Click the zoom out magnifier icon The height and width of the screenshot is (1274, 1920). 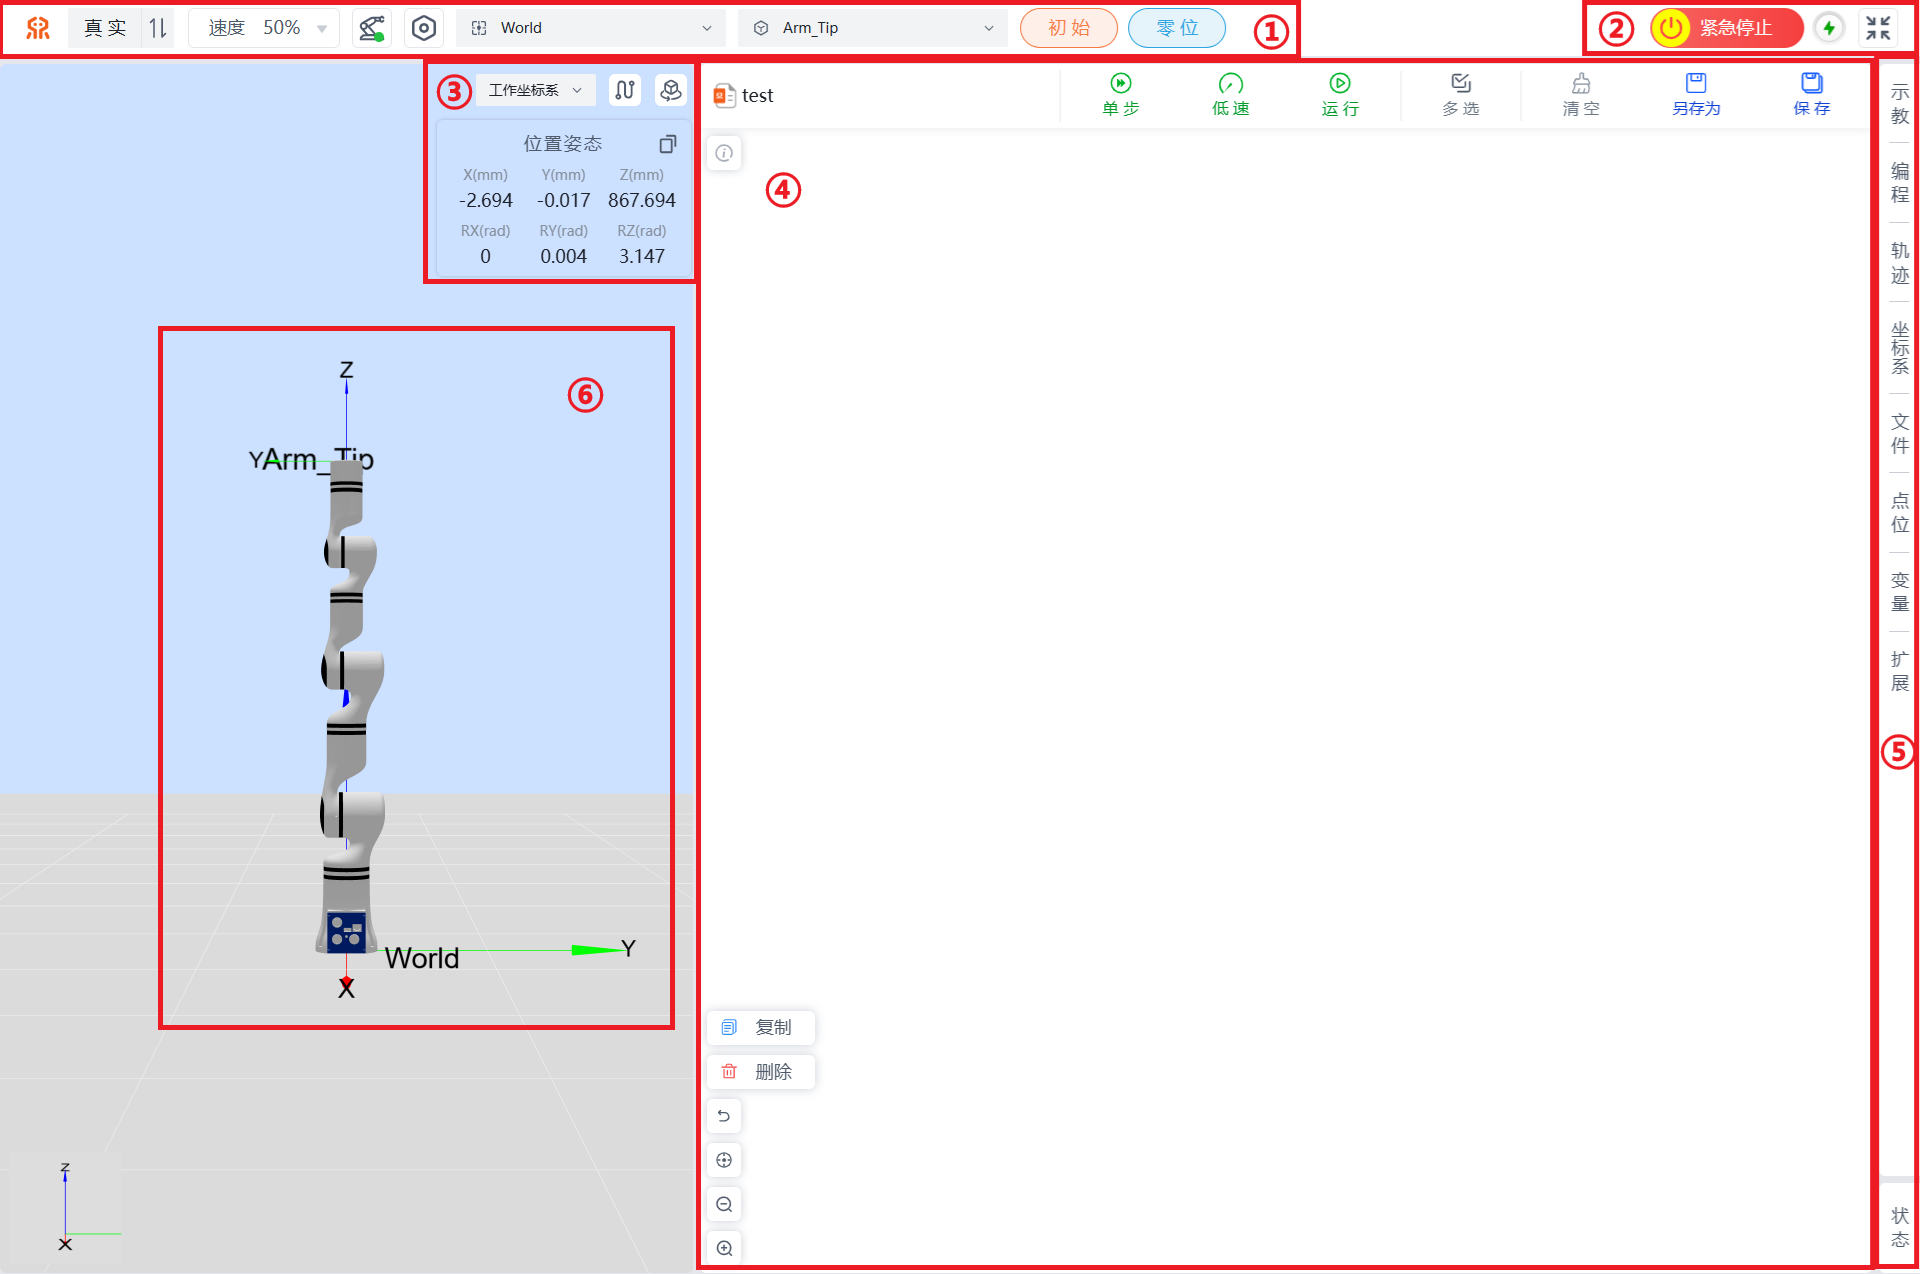click(x=724, y=1204)
